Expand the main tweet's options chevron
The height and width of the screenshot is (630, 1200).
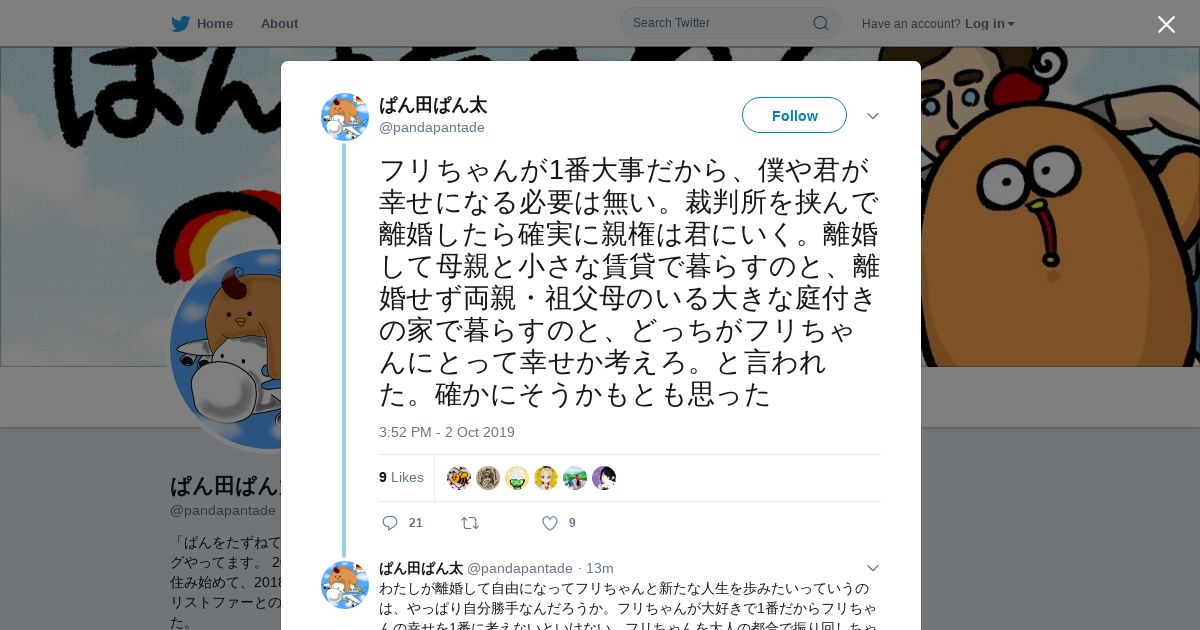[873, 116]
